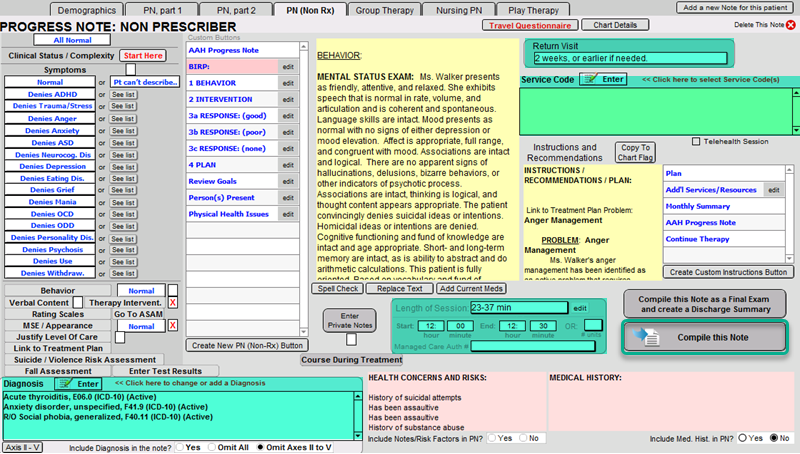800x454 pixels.
Task: Check the box beside Behavior Normal
Action: (x=173, y=290)
